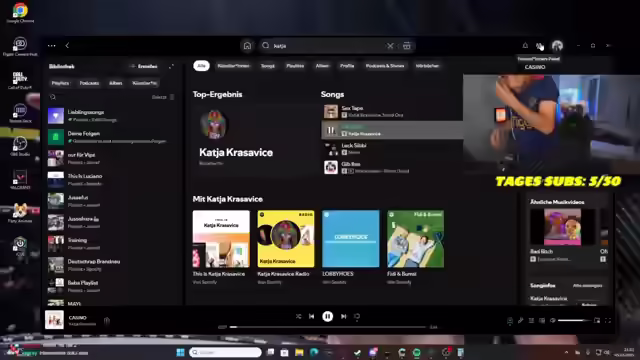Adjust the volume slider

pyautogui.click(x=574, y=321)
